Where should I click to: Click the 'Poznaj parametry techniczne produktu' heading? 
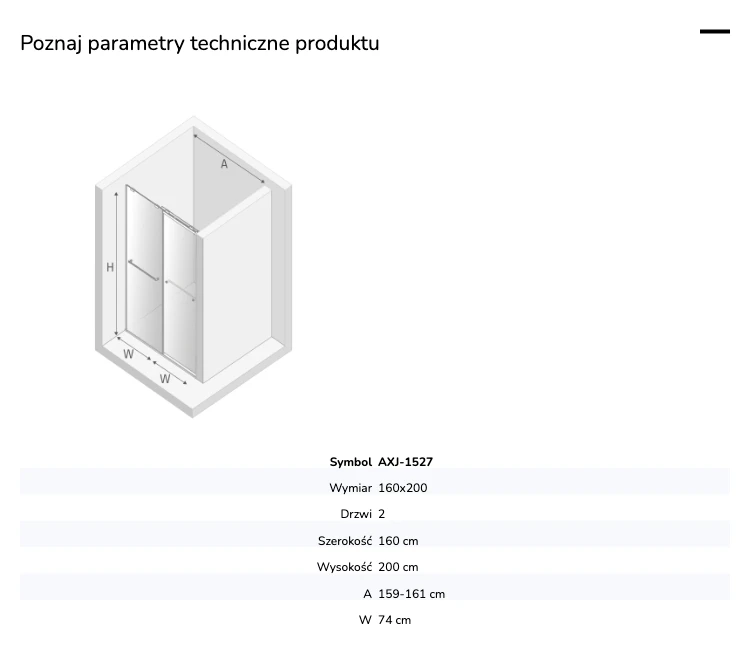200,44
